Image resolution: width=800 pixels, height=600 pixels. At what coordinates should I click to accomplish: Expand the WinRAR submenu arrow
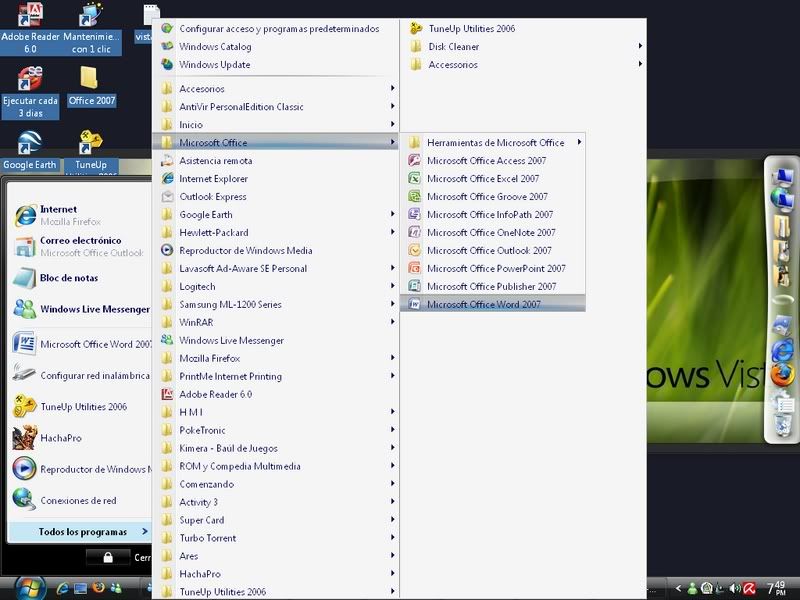click(x=392, y=321)
